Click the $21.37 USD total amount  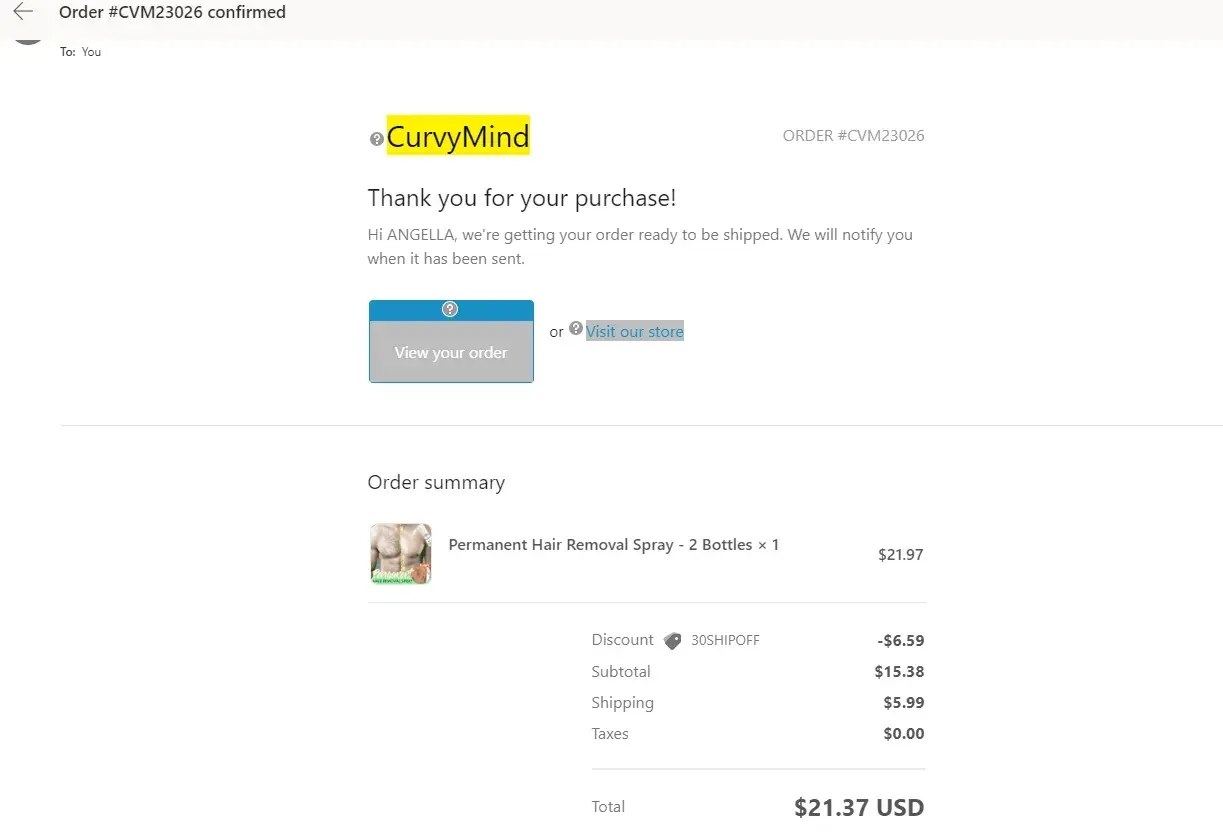pyautogui.click(x=859, y=807)
